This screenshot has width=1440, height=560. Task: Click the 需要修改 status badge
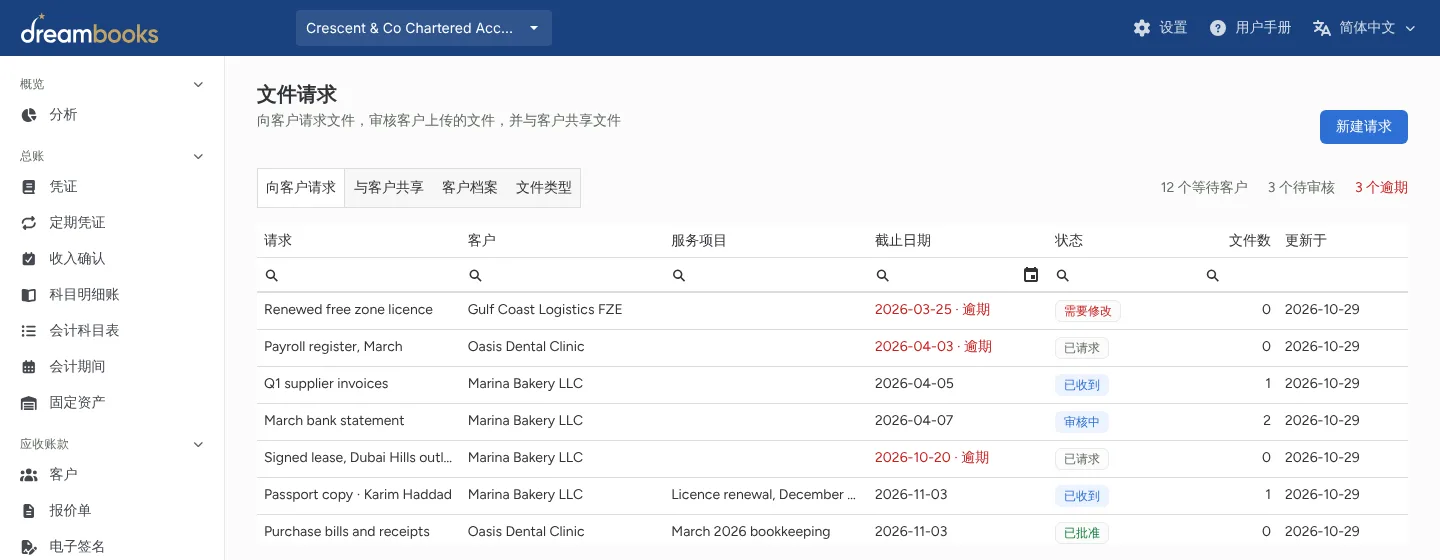tap(1087, 311)
